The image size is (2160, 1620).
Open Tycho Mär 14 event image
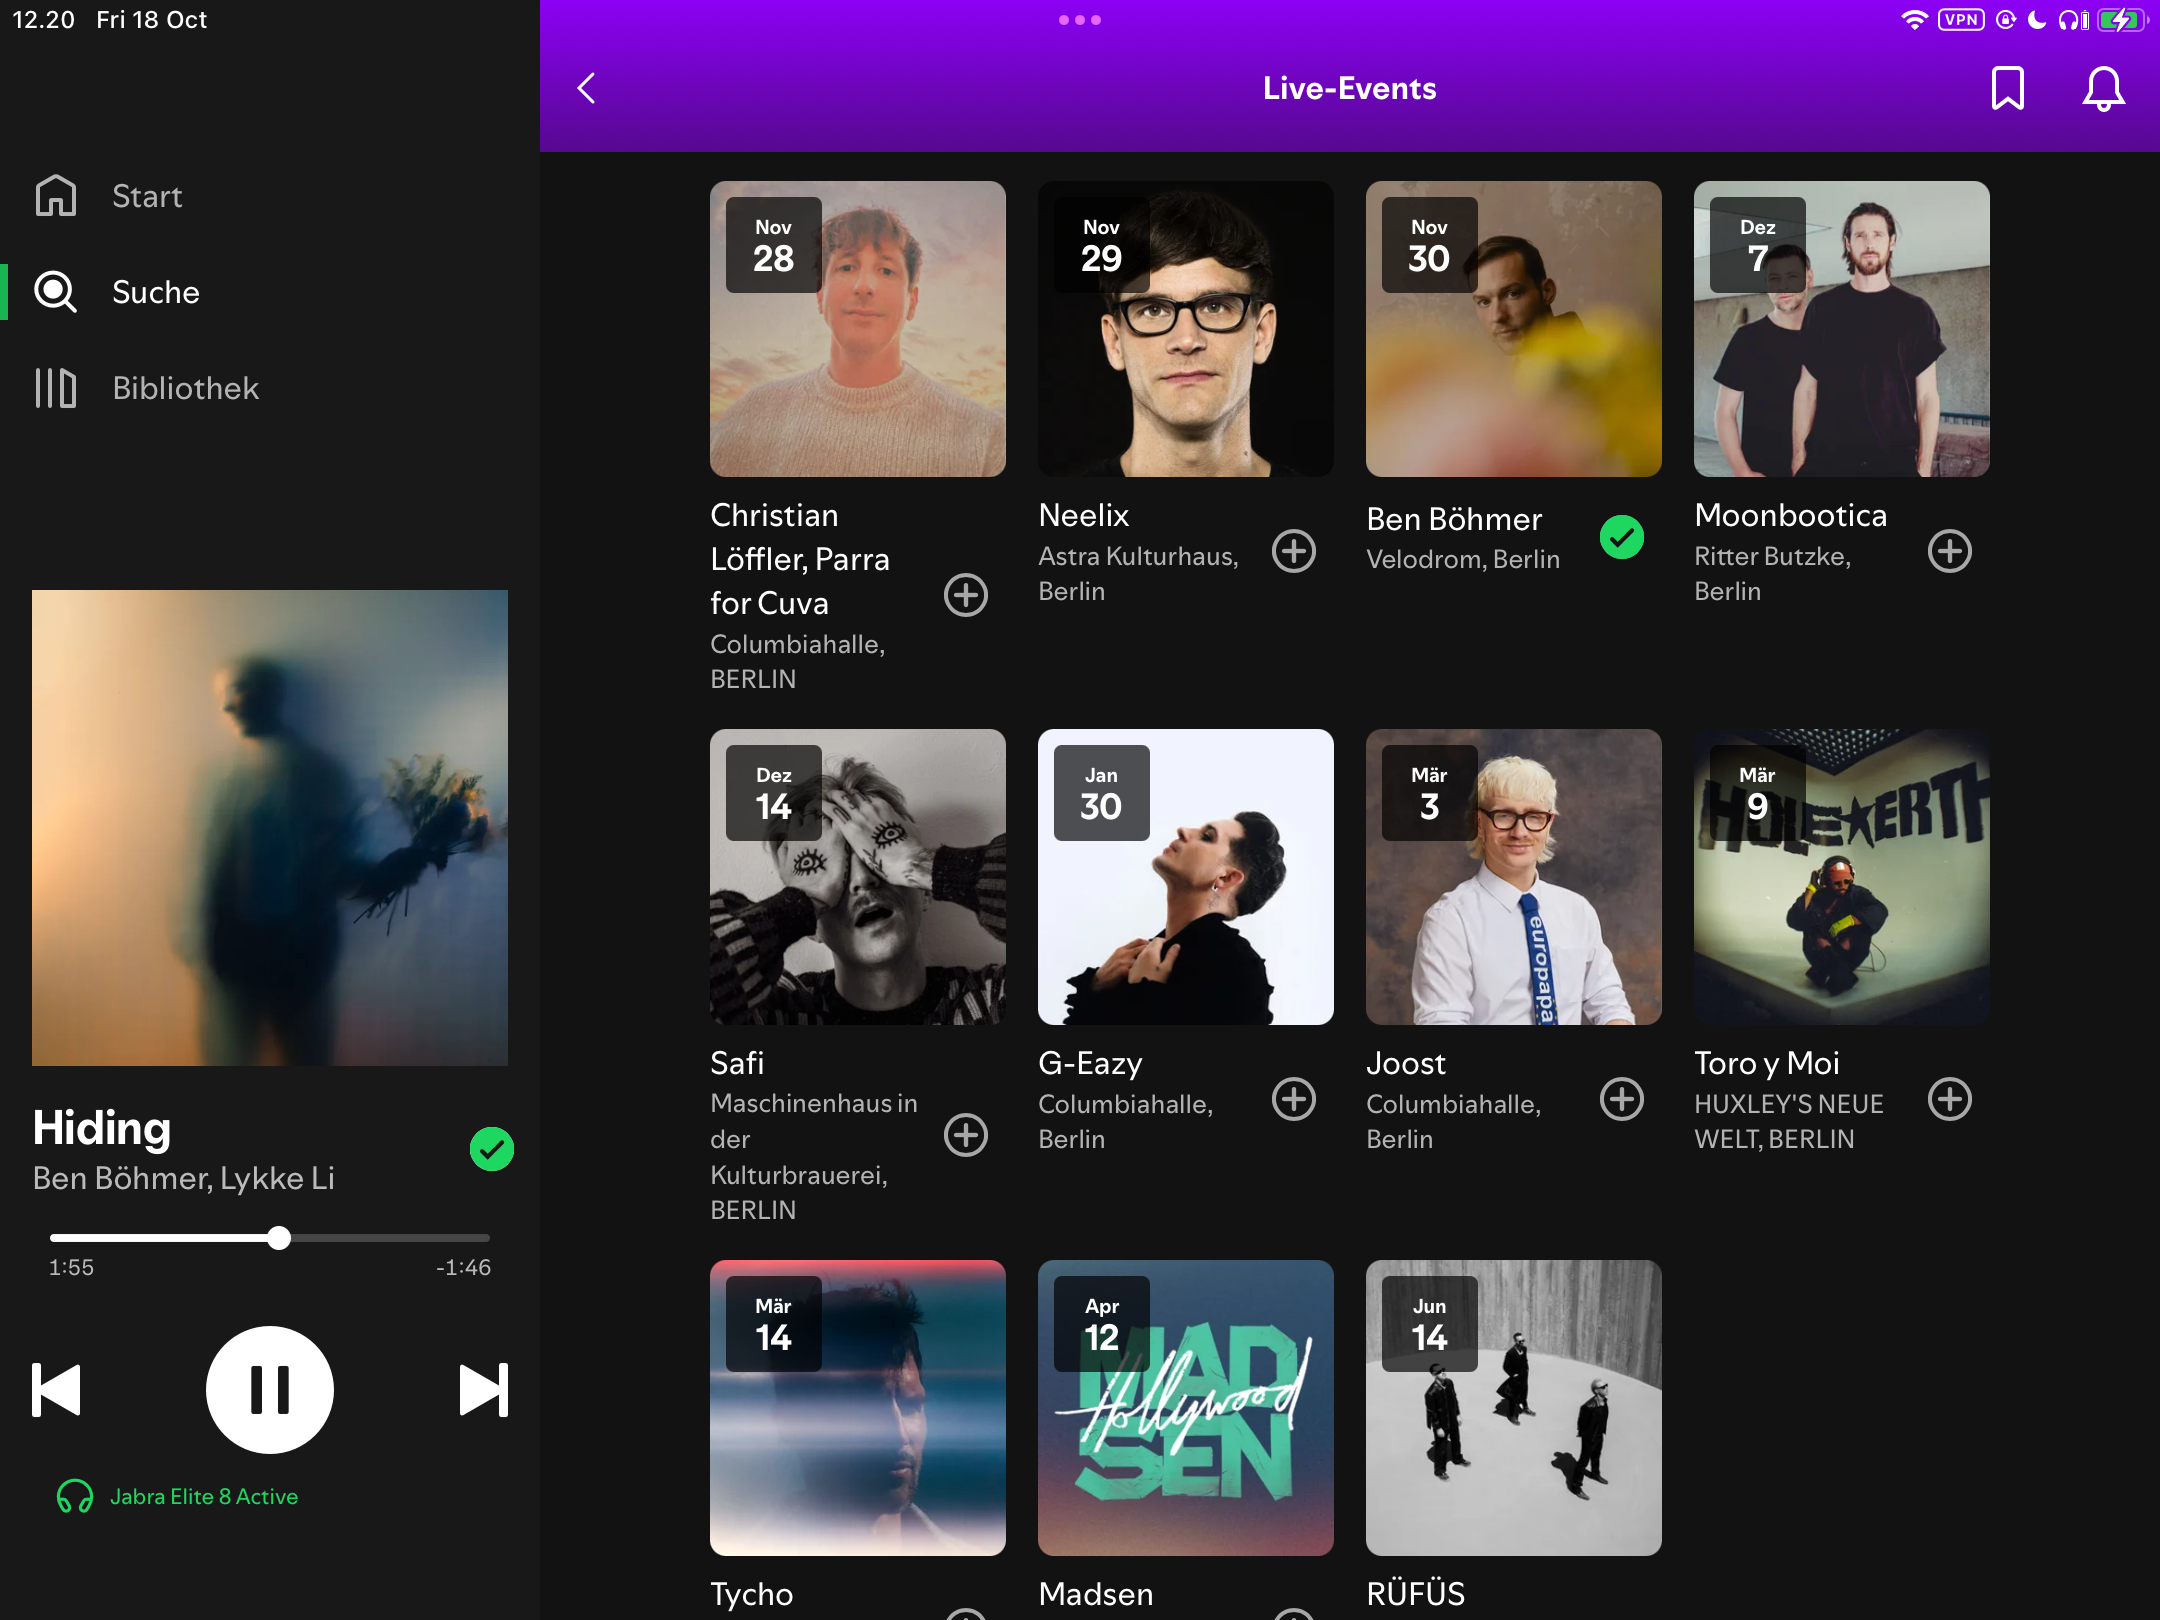pos(858,1408)
